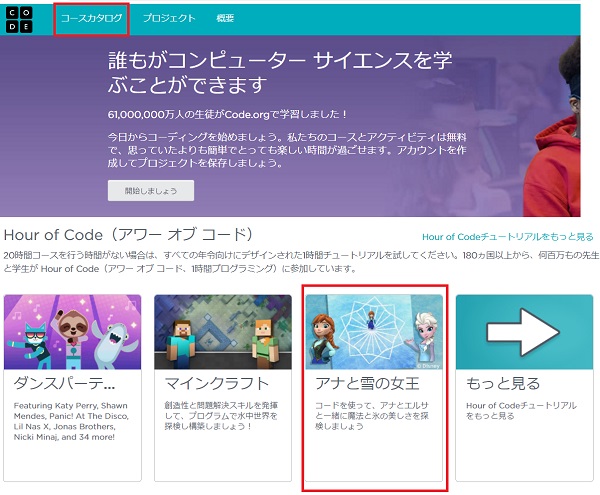
Task: Click the 20時間コースを行う時間がない場合 paragraph
Action: tap(301, 262)
